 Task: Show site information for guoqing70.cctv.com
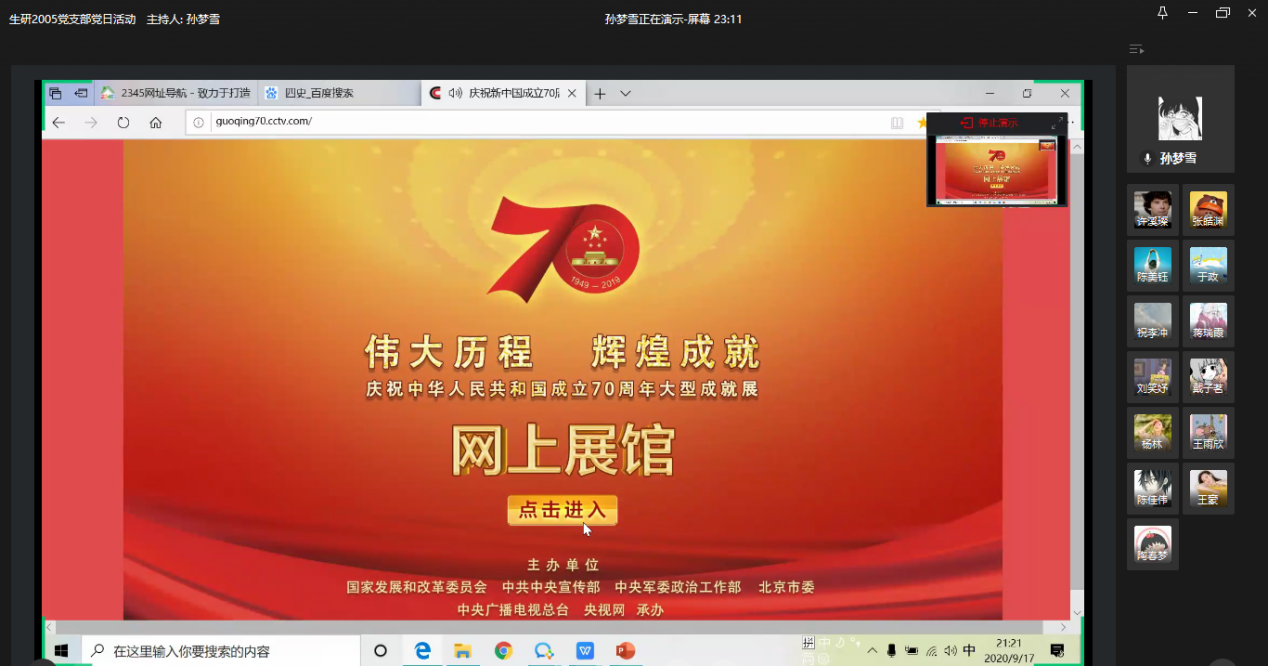[198, 122]
